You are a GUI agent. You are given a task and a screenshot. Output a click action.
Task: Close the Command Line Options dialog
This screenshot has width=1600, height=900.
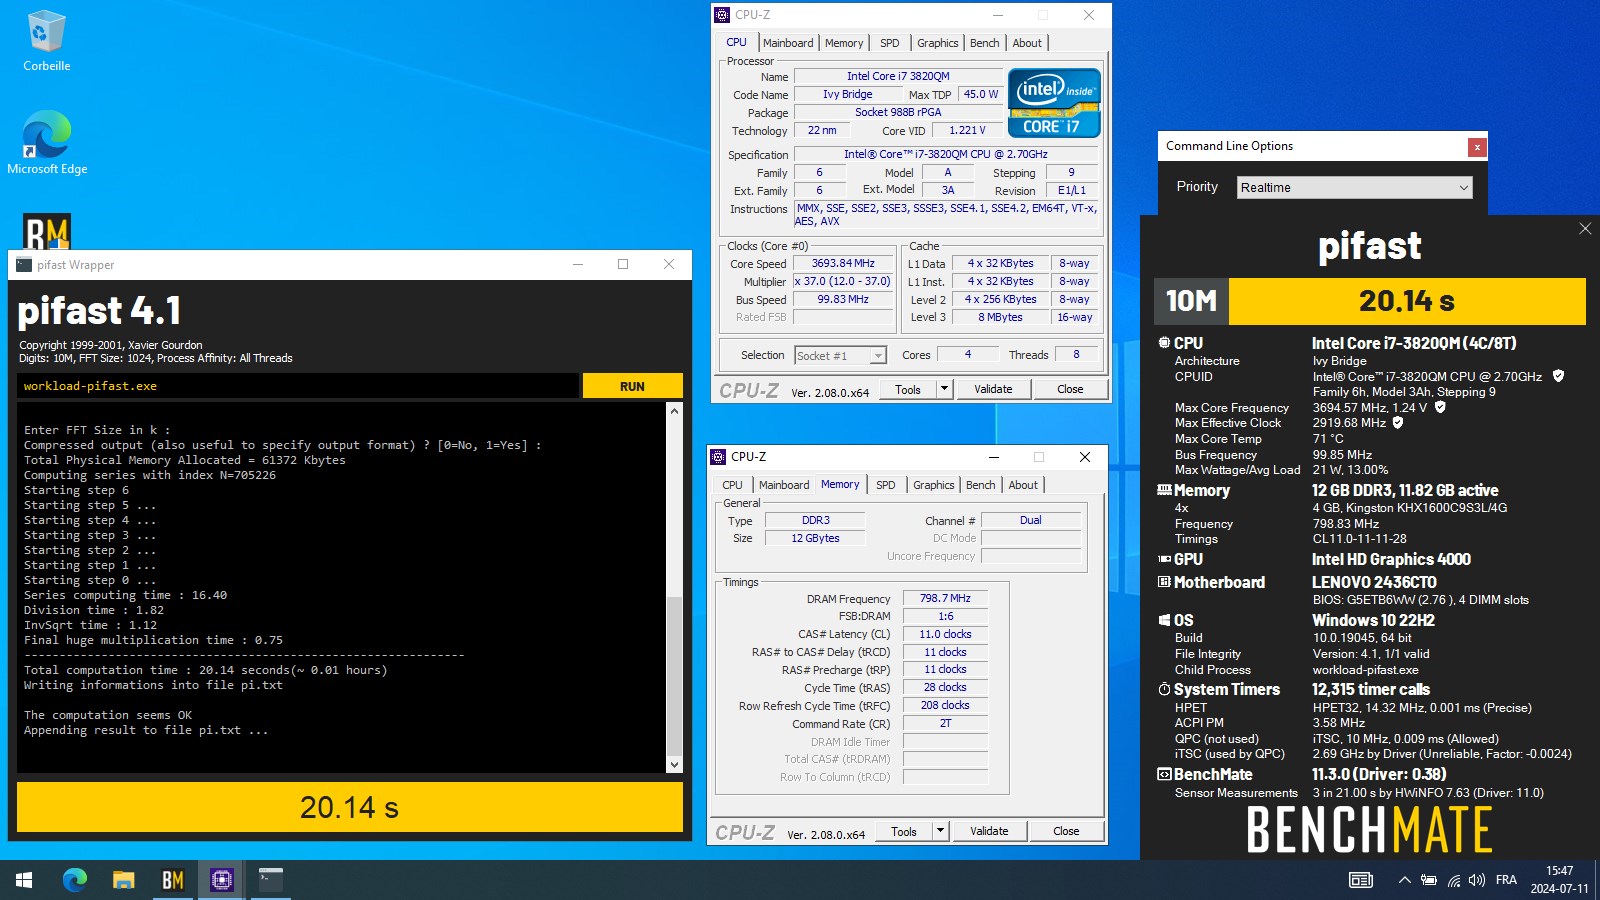click(x=1477, y=147)
